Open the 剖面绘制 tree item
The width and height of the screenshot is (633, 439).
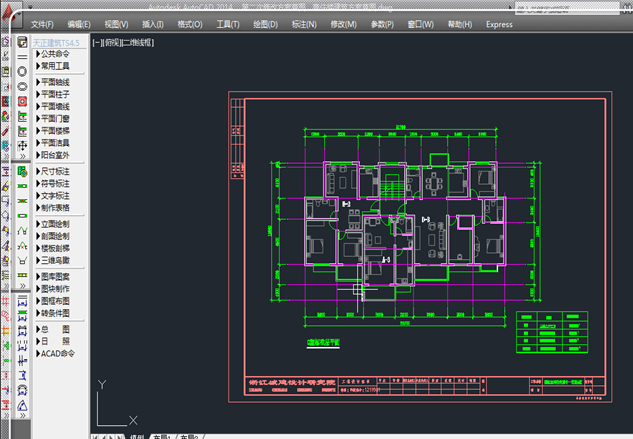53,236
